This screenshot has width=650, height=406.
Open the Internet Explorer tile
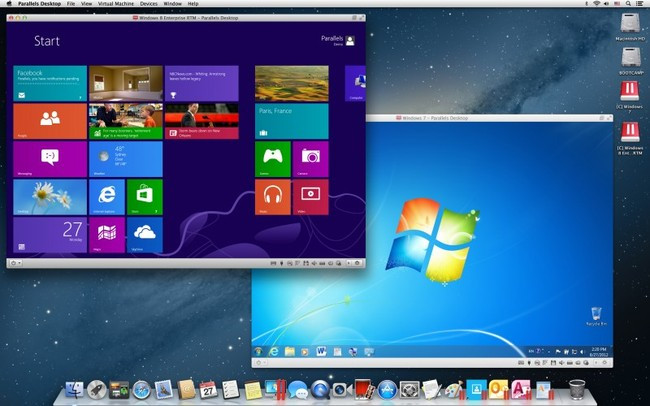click(x=107, y=196)
